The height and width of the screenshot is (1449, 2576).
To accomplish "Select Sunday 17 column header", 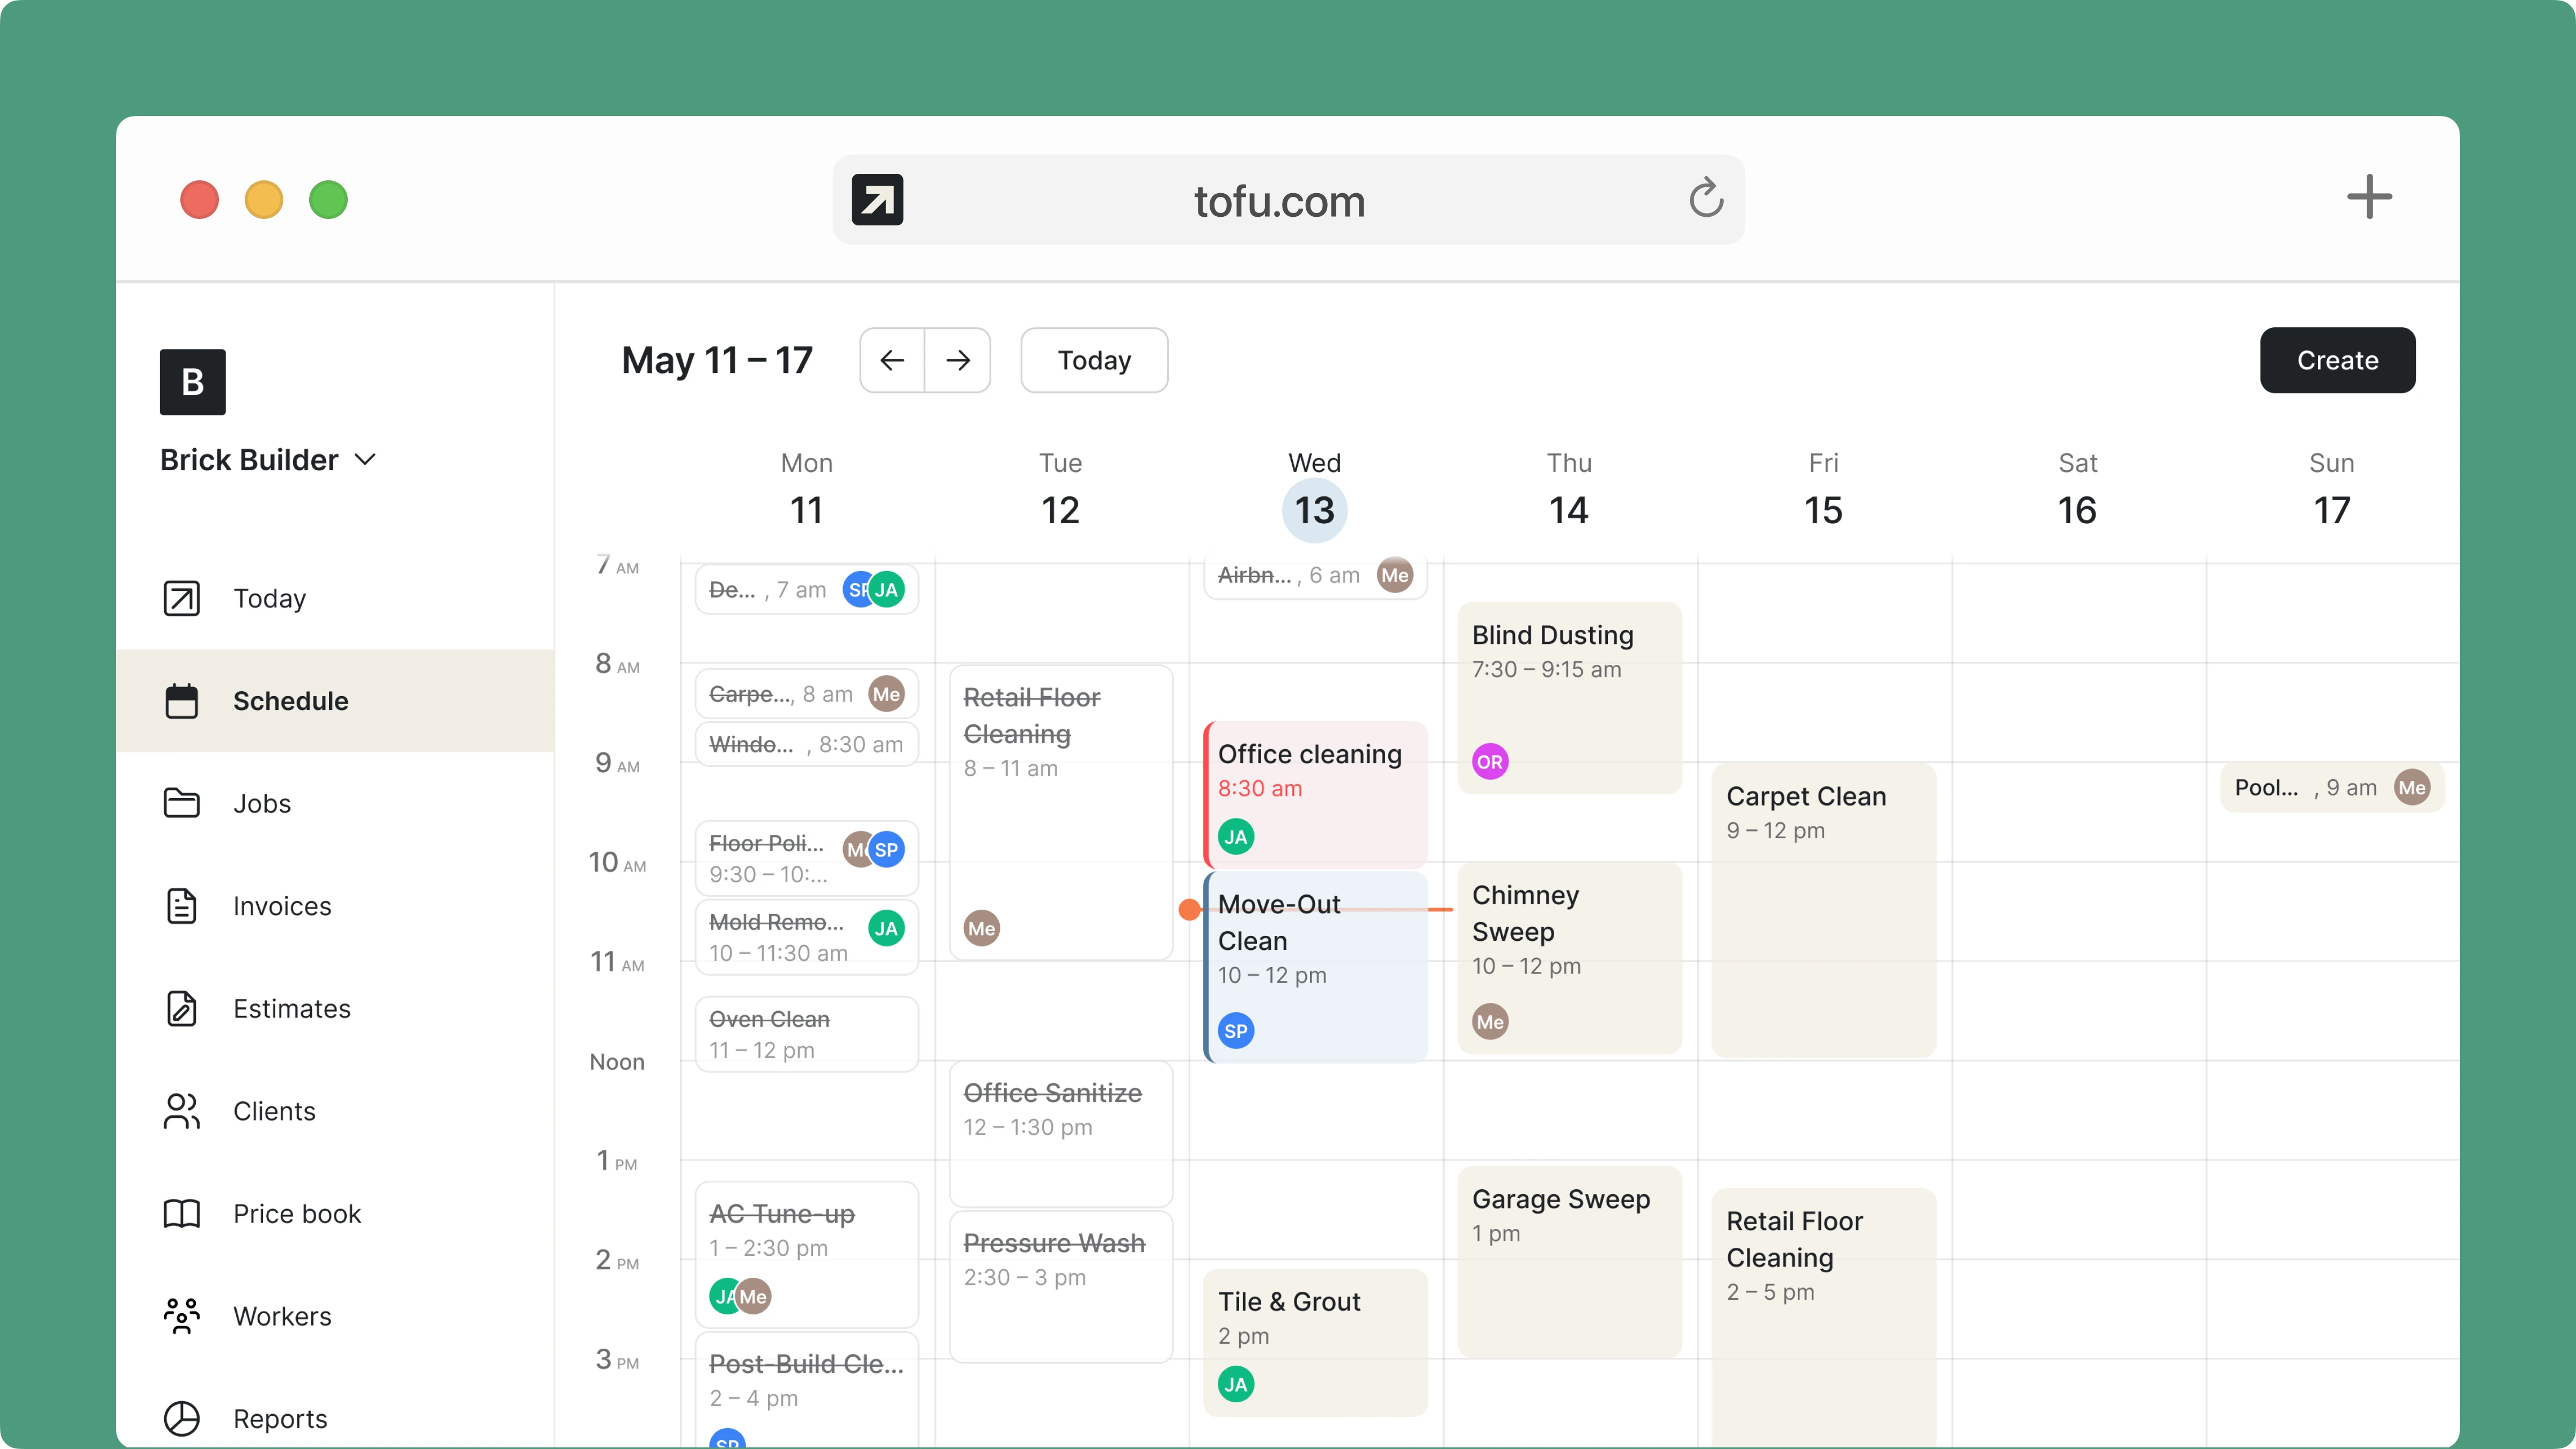I will pyautogui.click(x=2332, y=490).
